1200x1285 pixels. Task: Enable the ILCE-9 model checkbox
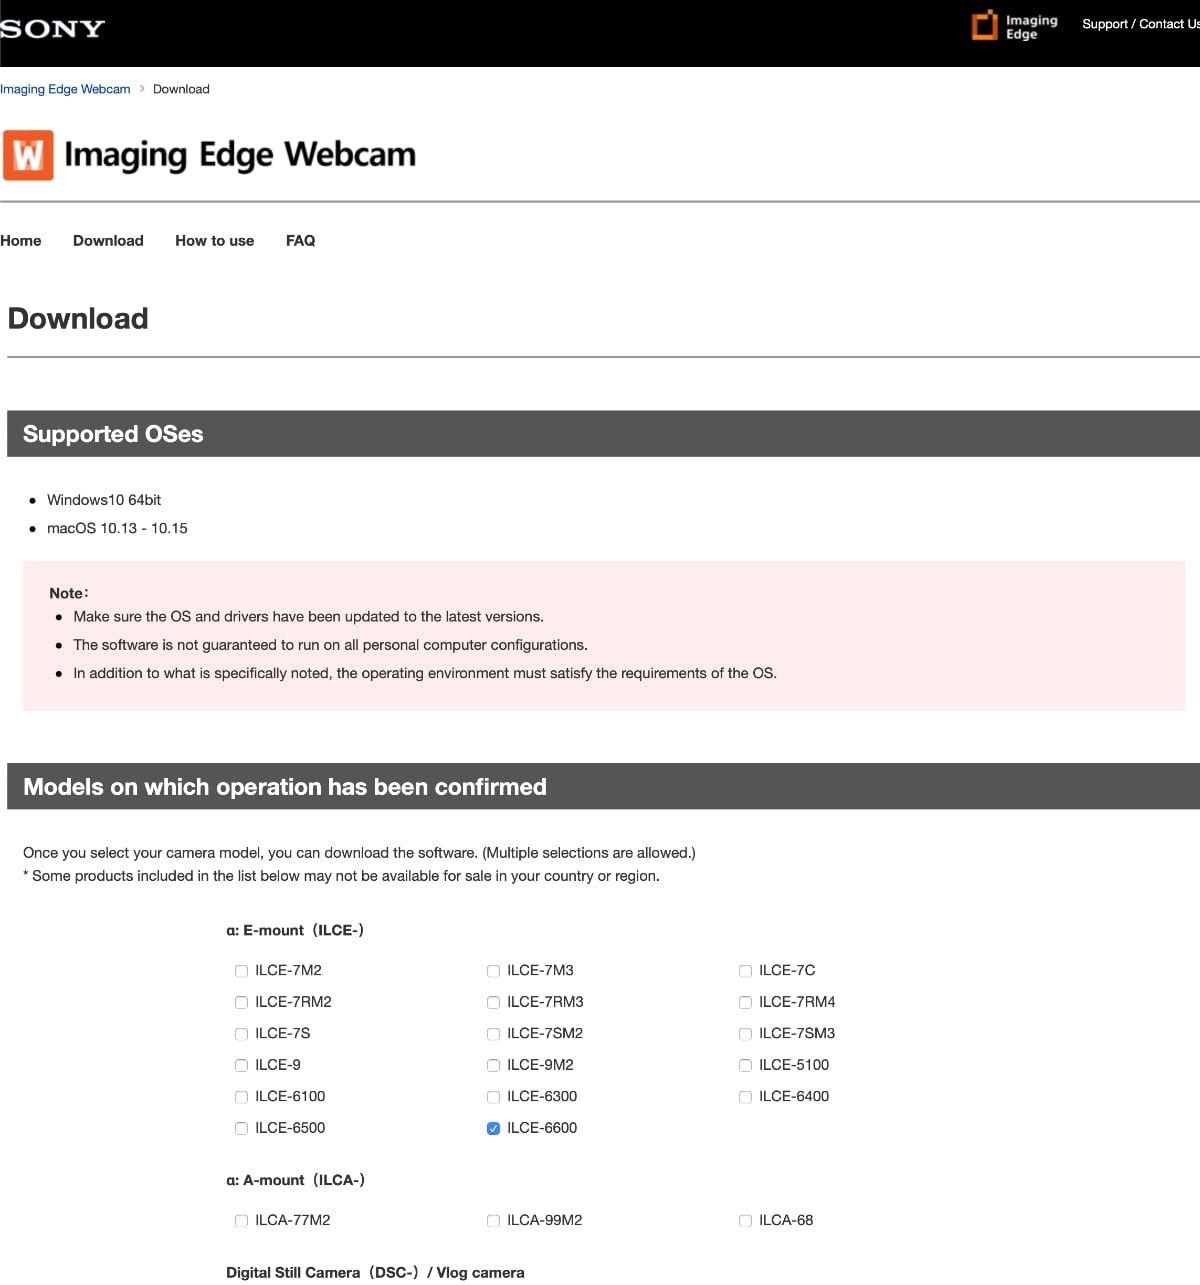241,1065
